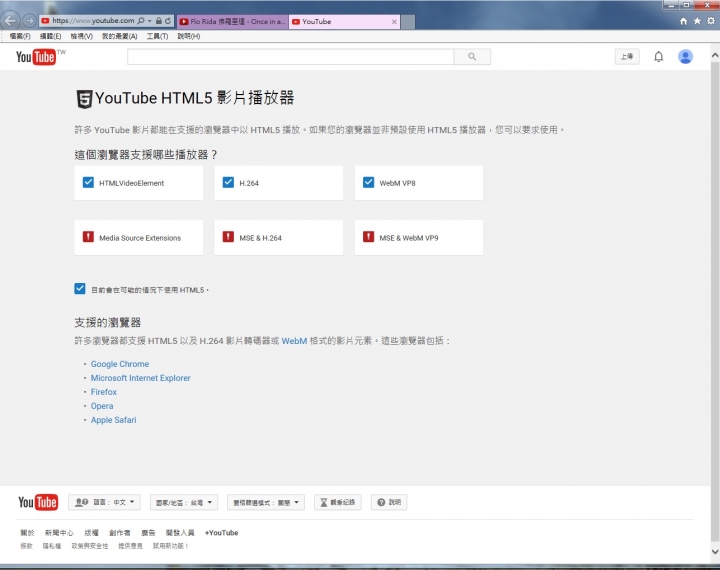
Task: Click the question mark help button in footer
Action: (389, 502)
